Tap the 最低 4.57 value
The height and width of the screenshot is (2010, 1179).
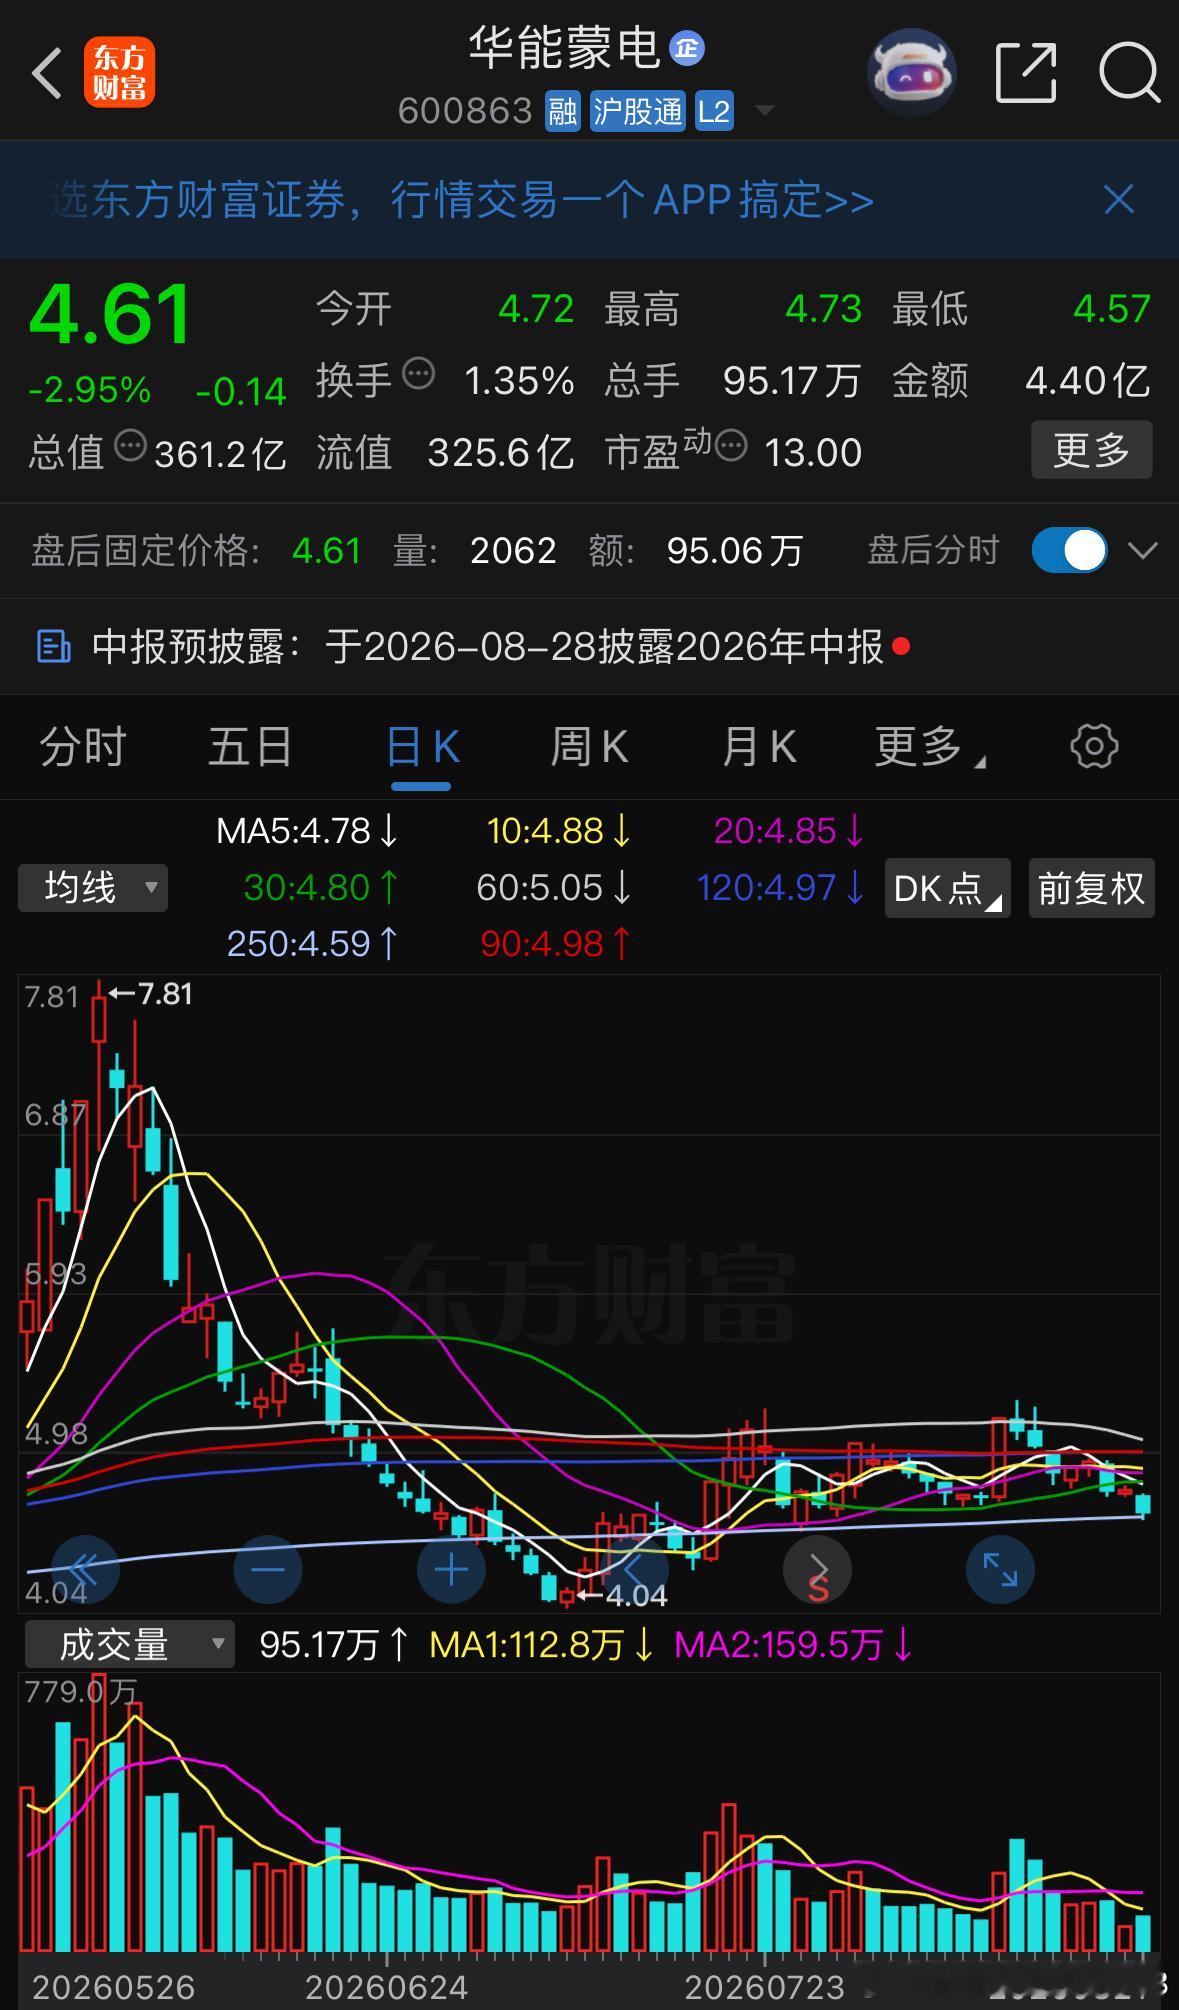pos(1111,309)
